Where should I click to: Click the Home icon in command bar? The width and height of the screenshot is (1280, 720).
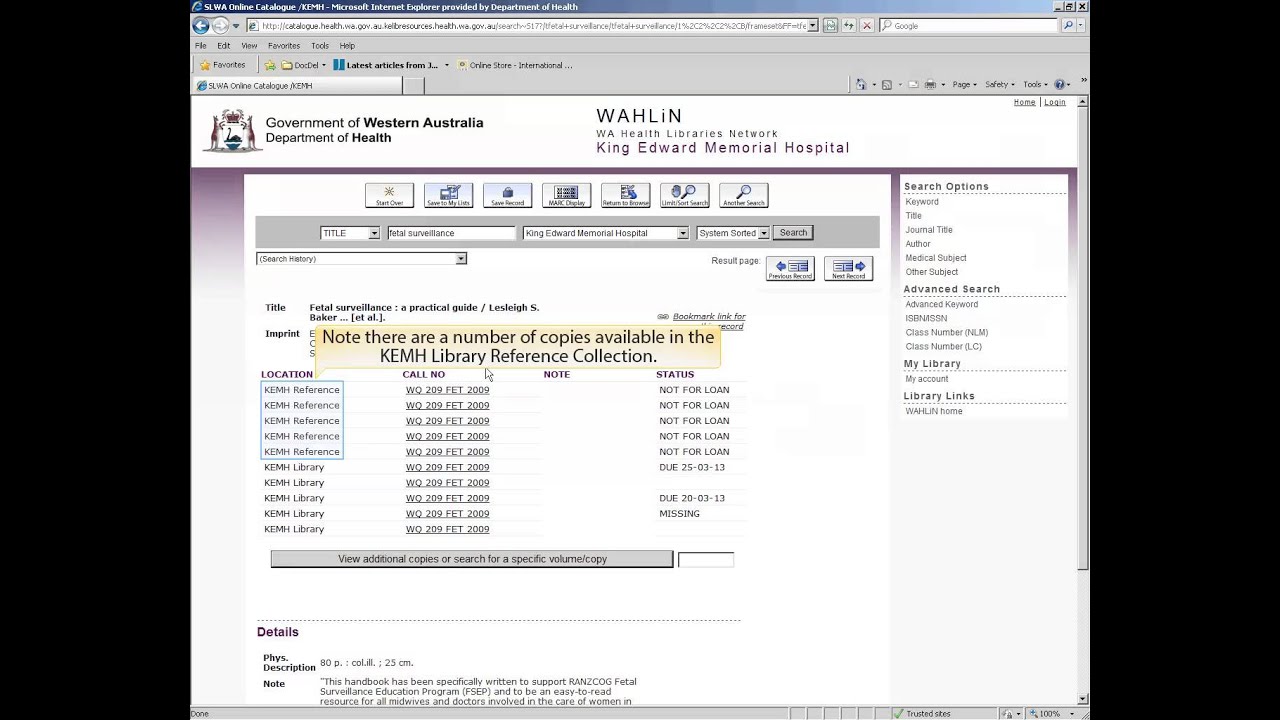861,85
